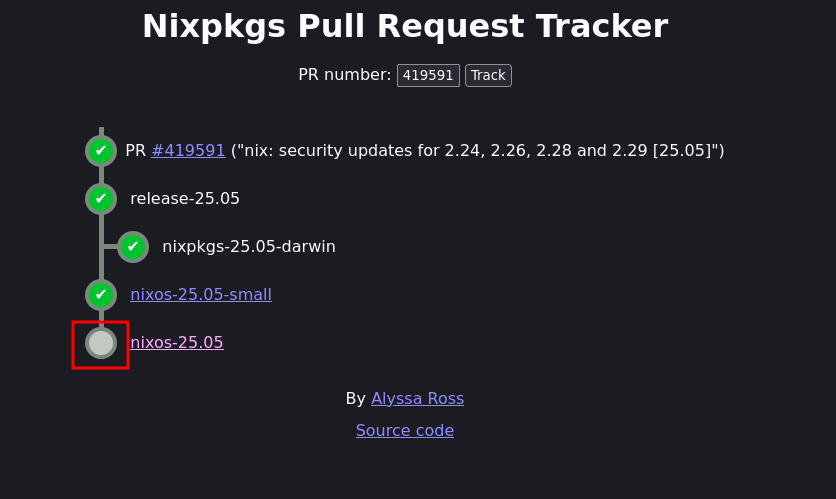Click the nixos-25.05-small green check icon
The height and width of the screenshot is (499, 836).
[x=101, y=295]
